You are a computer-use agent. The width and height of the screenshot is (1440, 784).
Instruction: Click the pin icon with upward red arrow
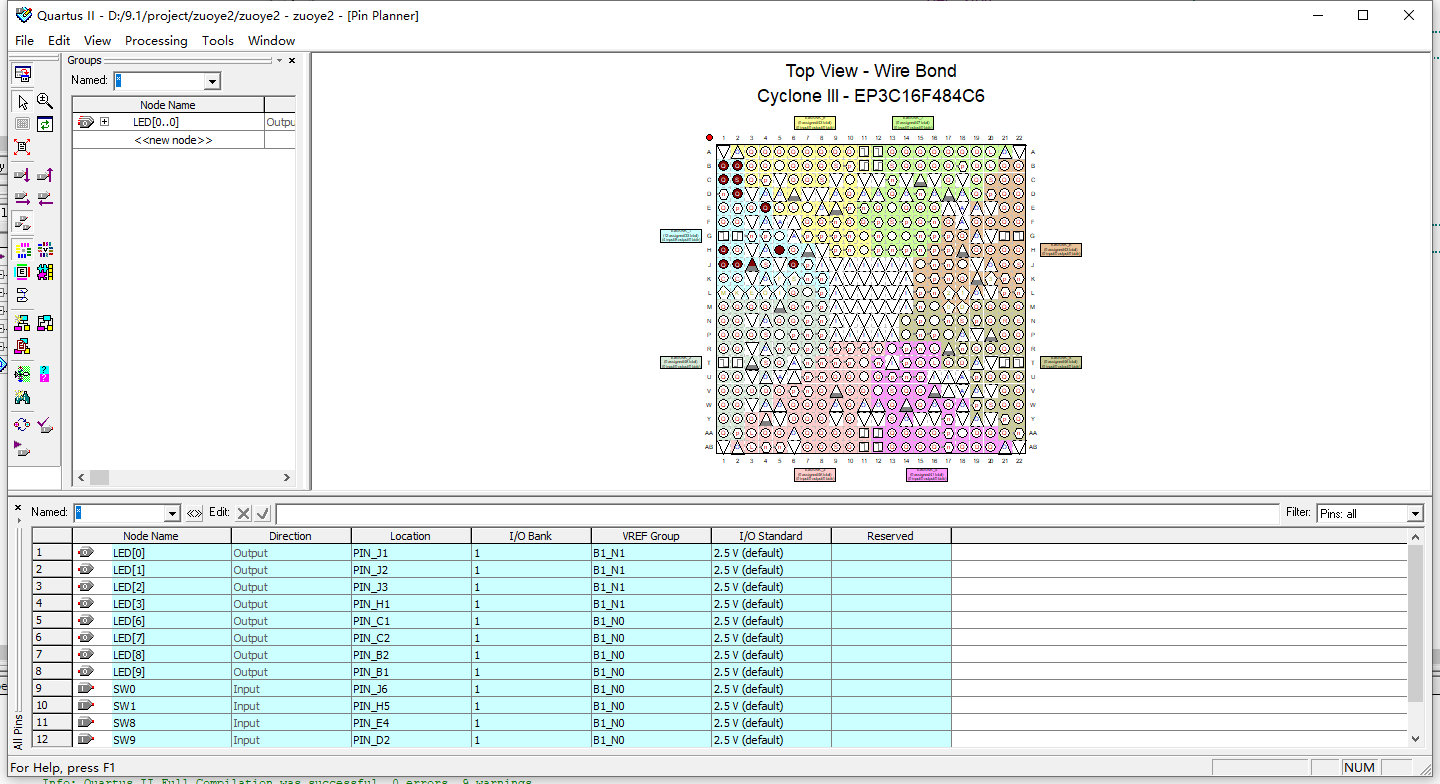(45, 175)
